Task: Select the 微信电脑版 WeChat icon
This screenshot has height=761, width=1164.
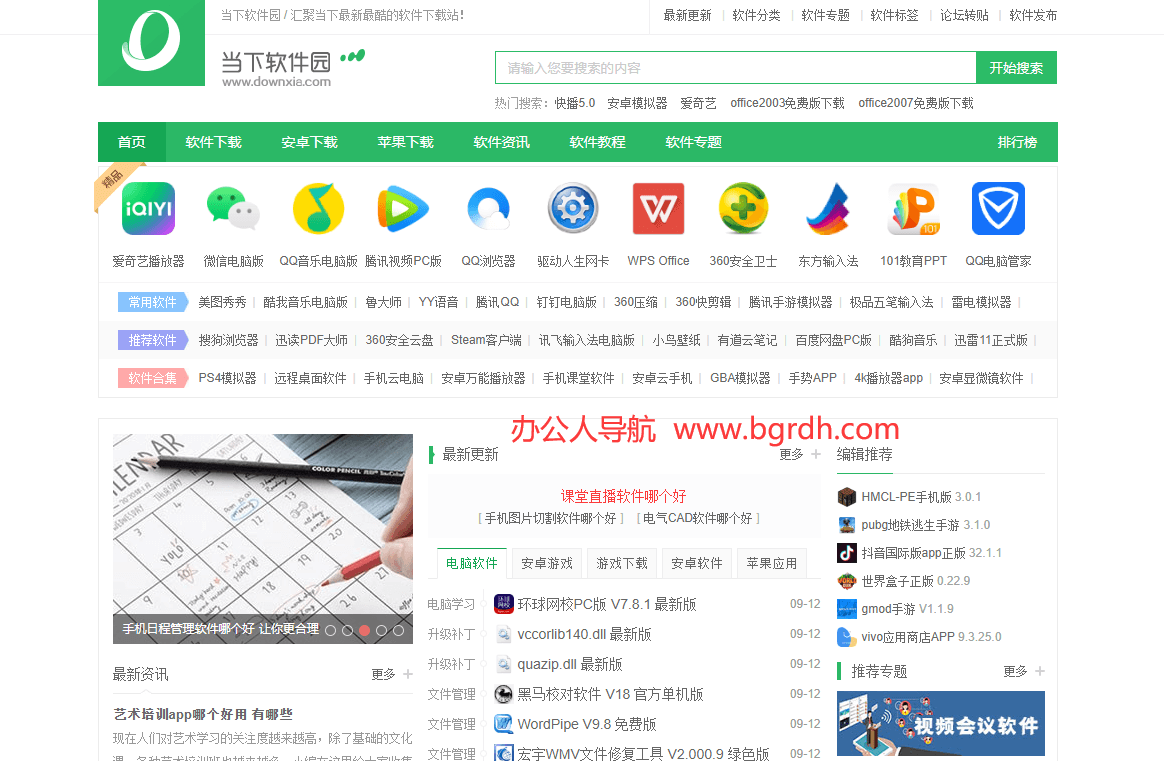Action: click(233, 208)
